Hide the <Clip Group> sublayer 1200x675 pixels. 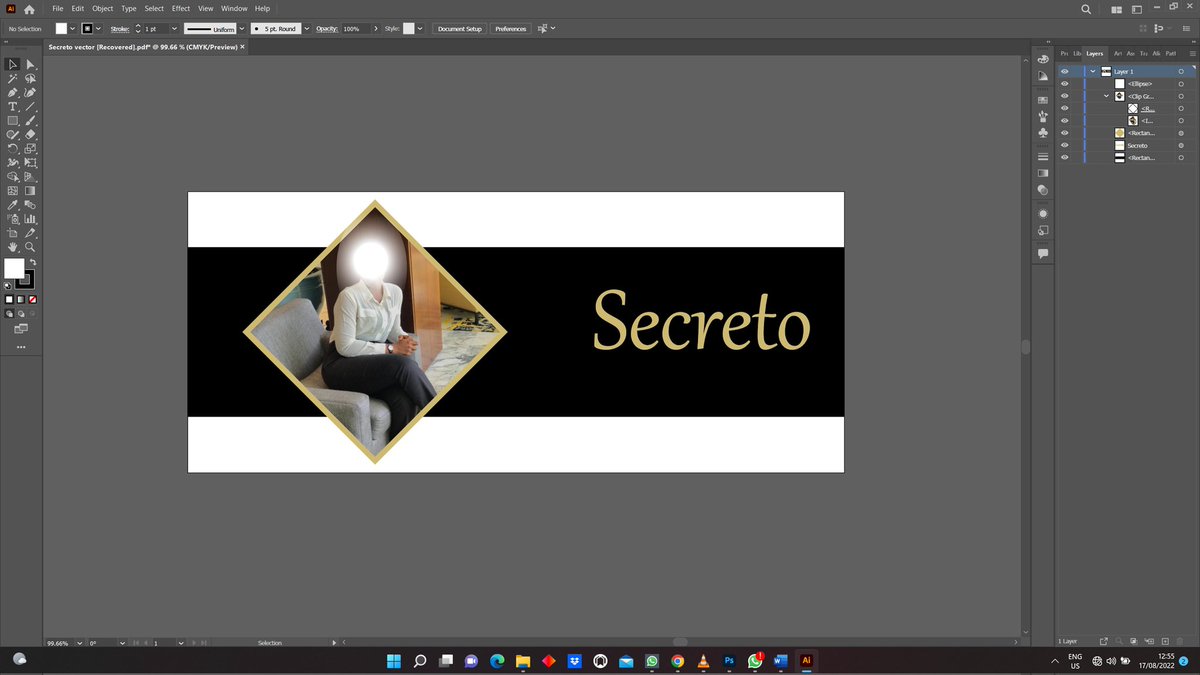click(x=1064, y=96)
